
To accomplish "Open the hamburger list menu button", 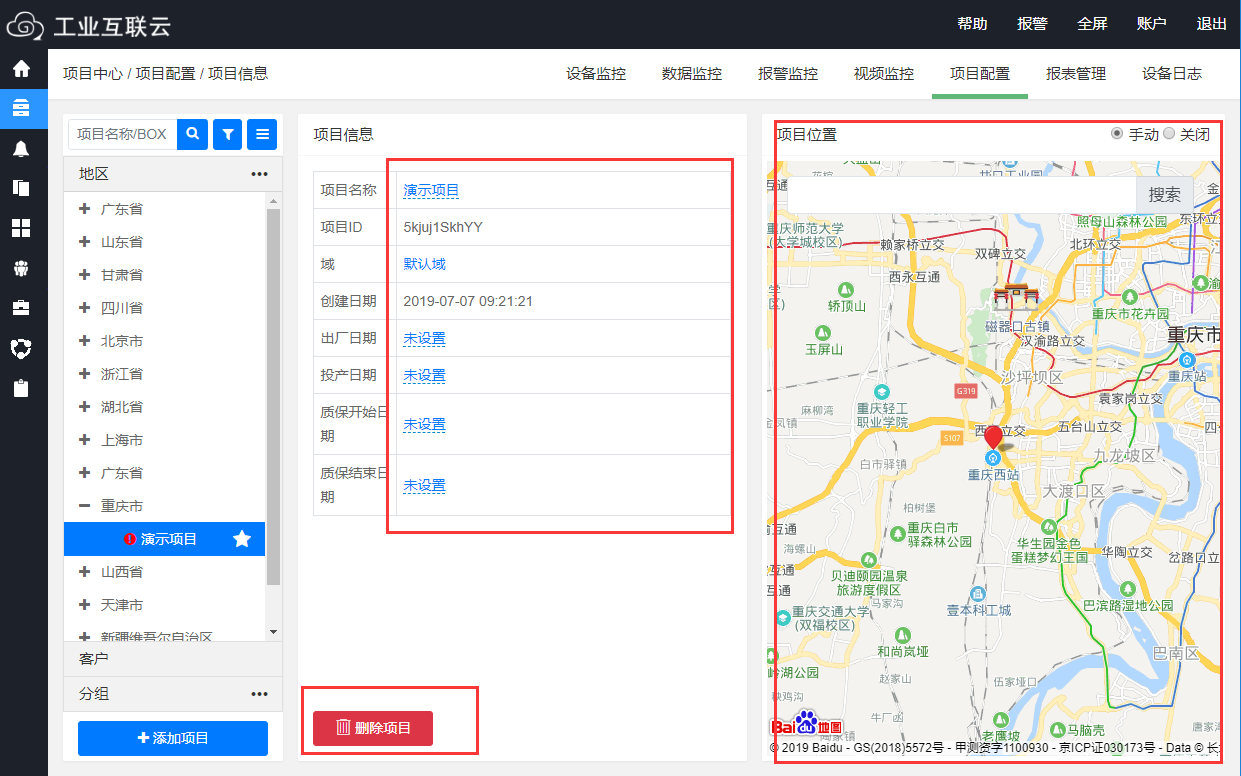I will click(262, 133).
